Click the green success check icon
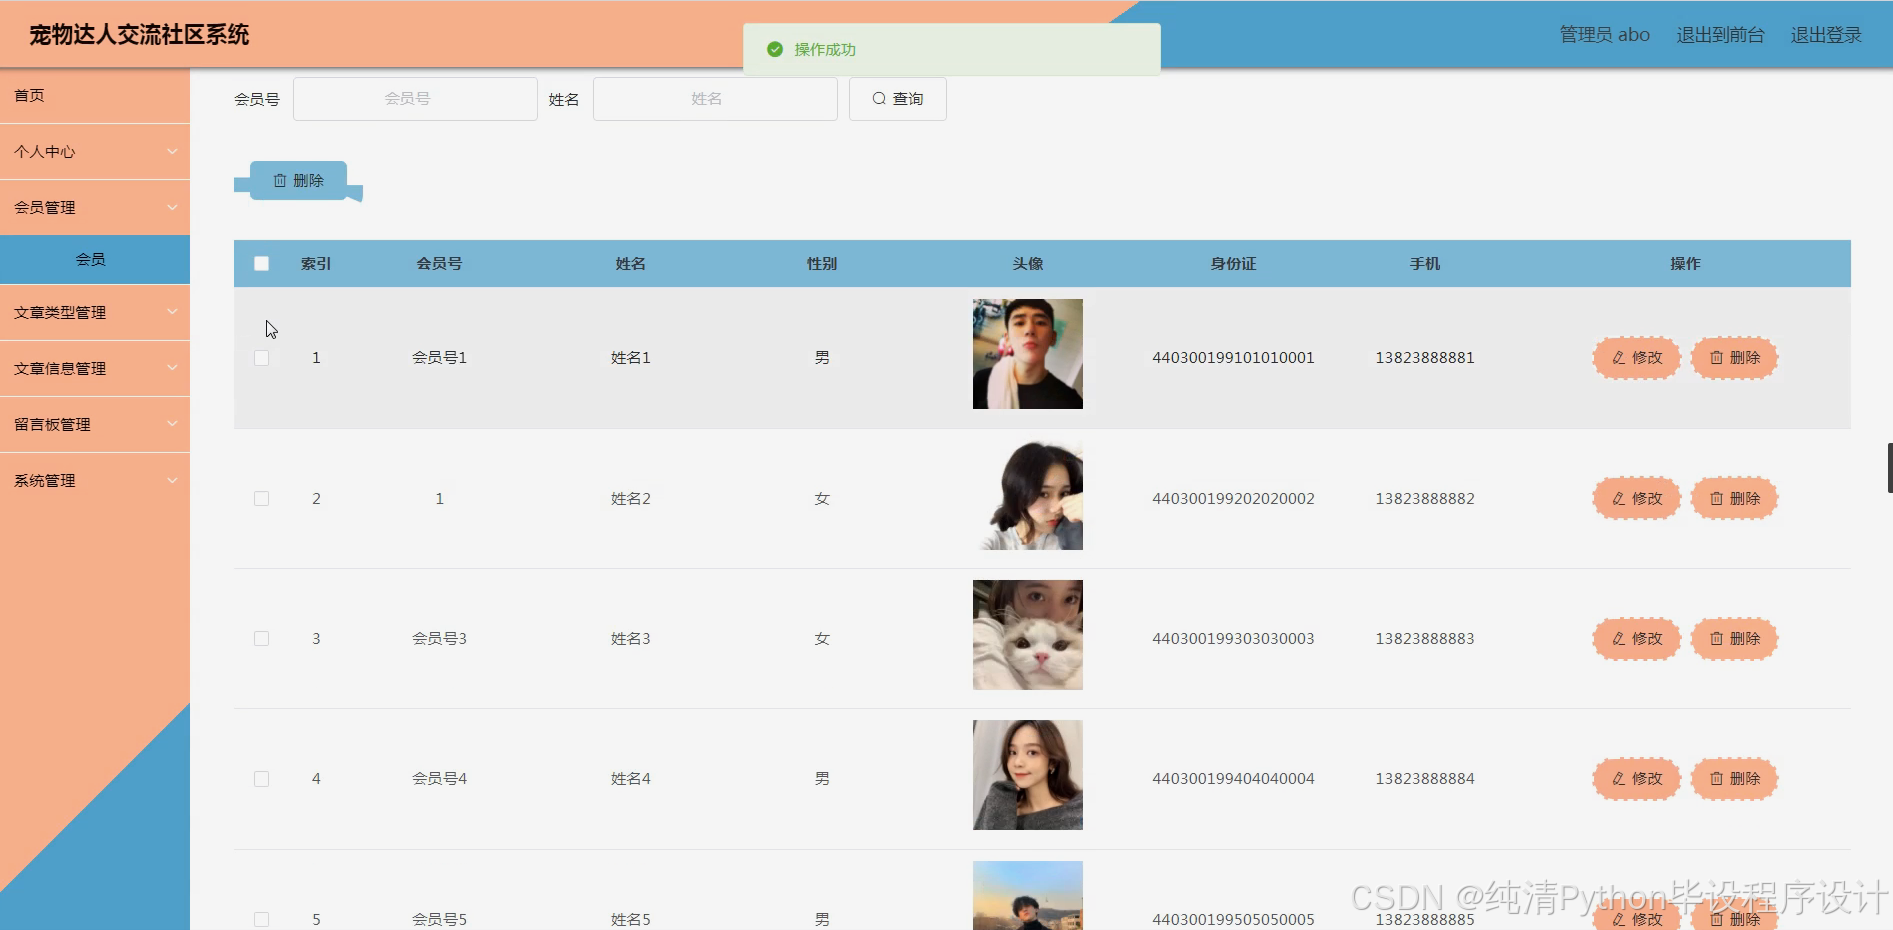Viewport: 1893px width, 930px height. (x=775, y=49)
